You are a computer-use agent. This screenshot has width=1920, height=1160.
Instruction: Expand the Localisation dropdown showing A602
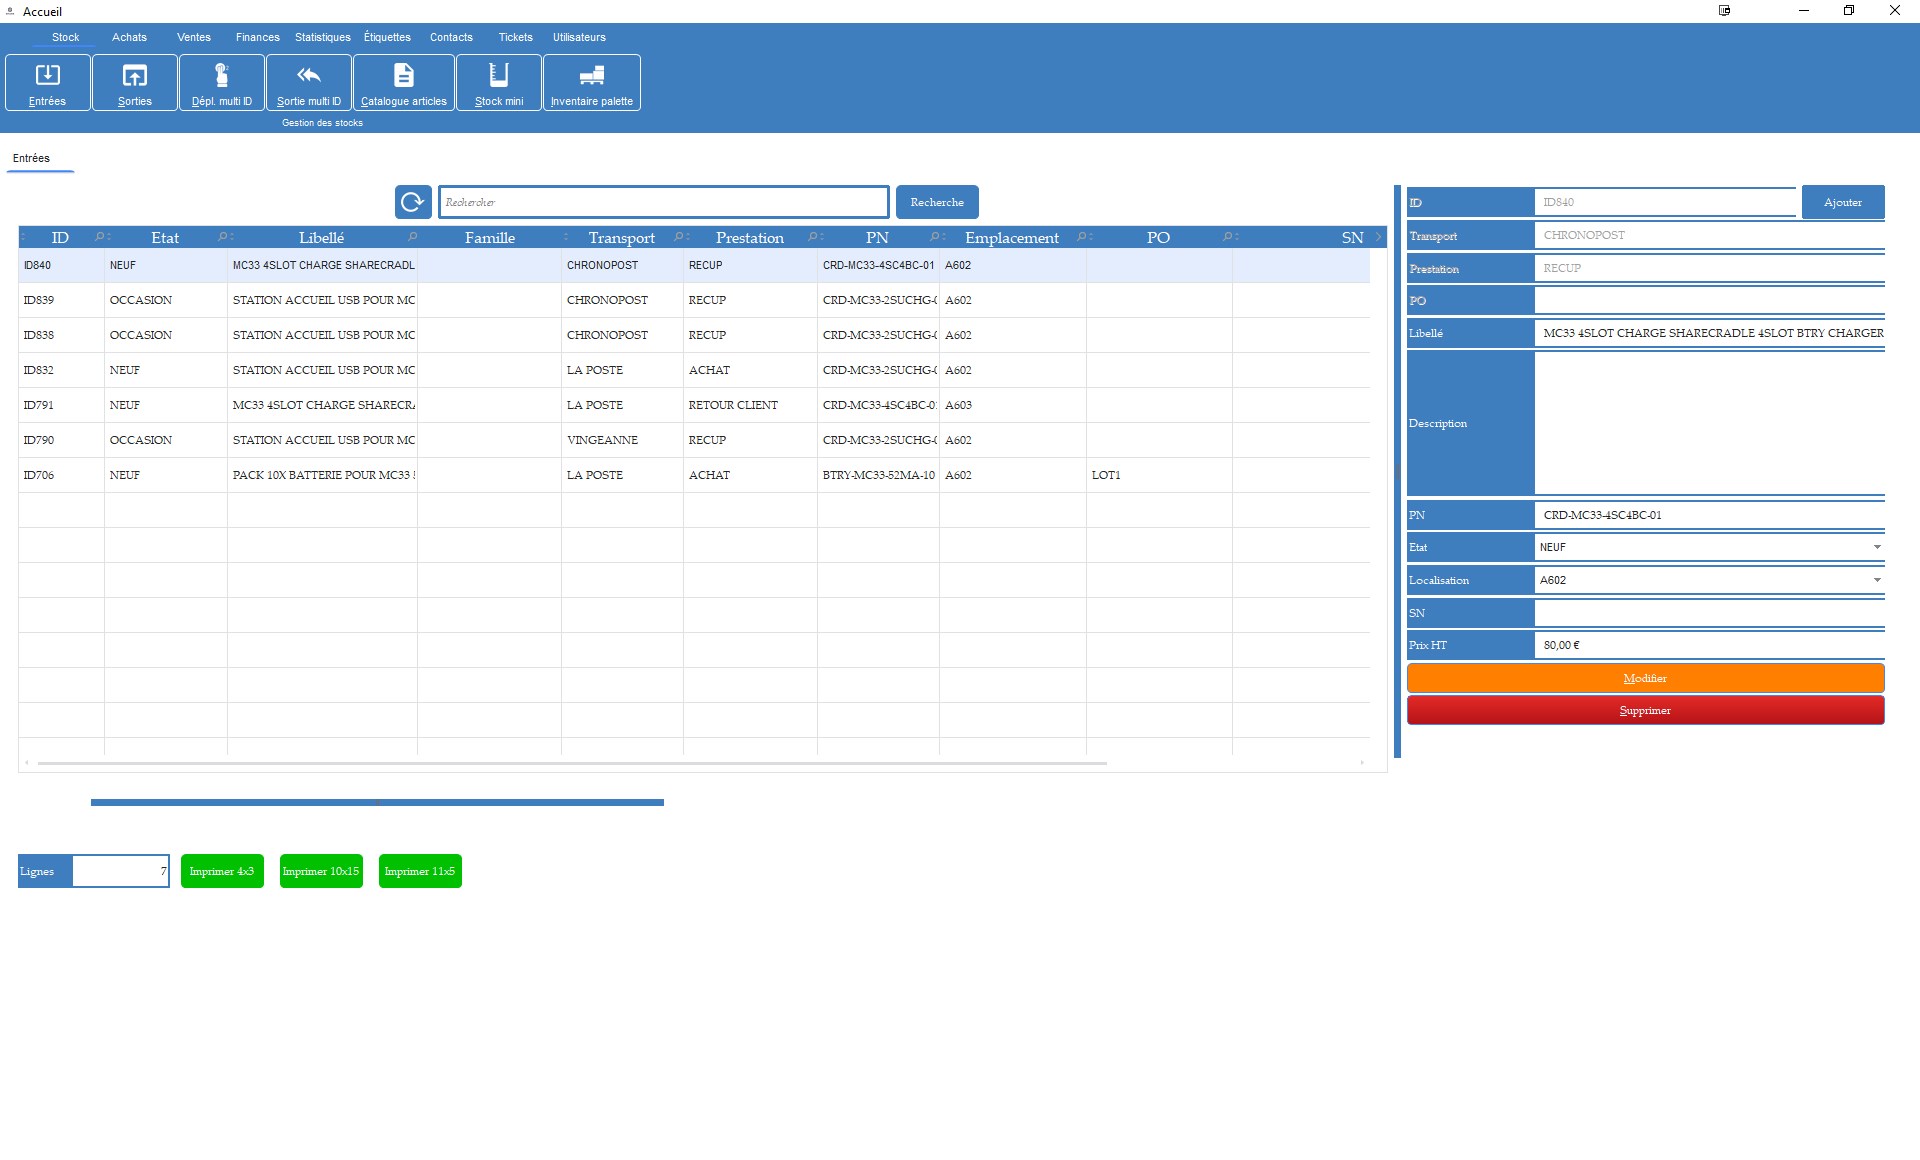[1877, 580]
